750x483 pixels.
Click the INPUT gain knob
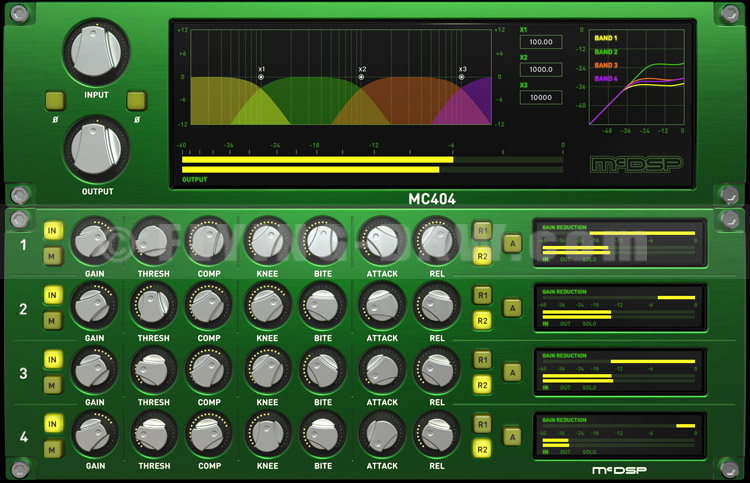(x=96, y=52)
